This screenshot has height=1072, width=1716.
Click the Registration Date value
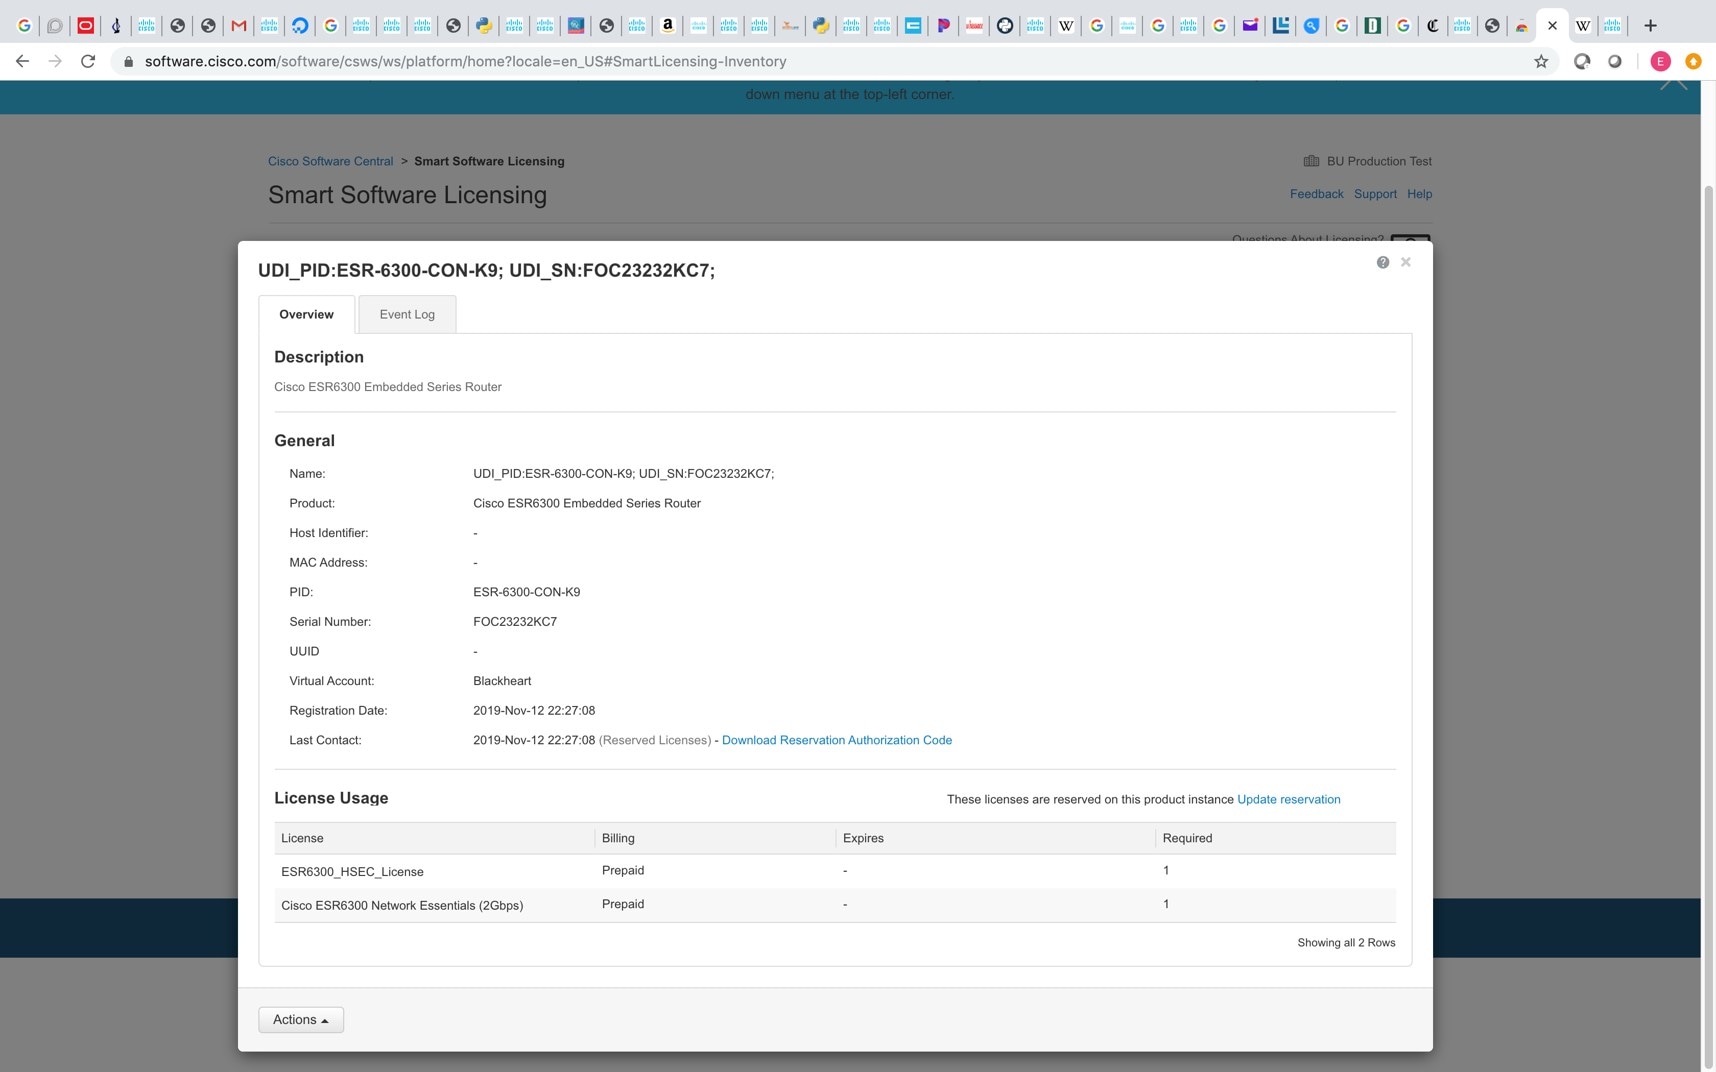534,711
